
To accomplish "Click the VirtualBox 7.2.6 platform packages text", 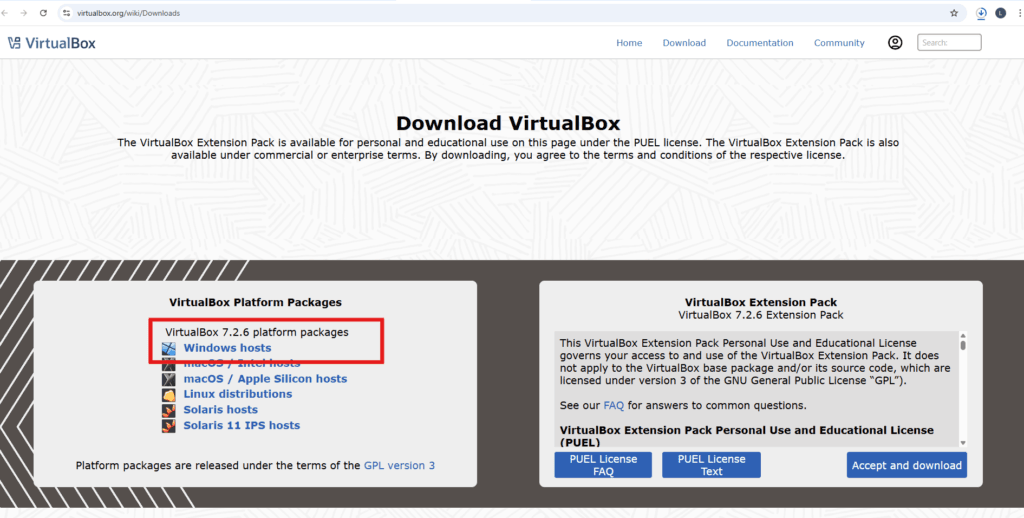I will pos(257,332).
